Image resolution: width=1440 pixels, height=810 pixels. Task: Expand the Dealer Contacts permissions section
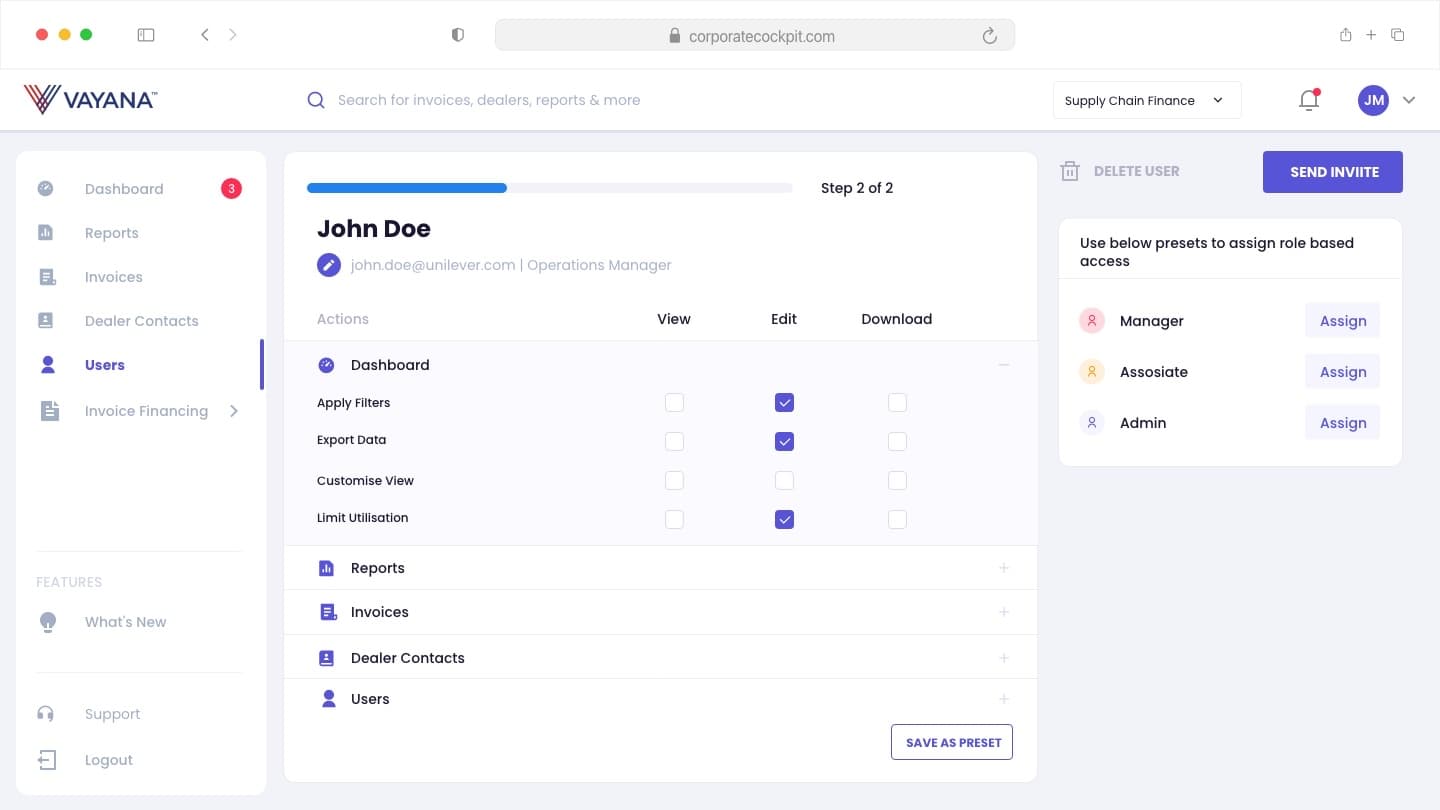coord(1004,658)
